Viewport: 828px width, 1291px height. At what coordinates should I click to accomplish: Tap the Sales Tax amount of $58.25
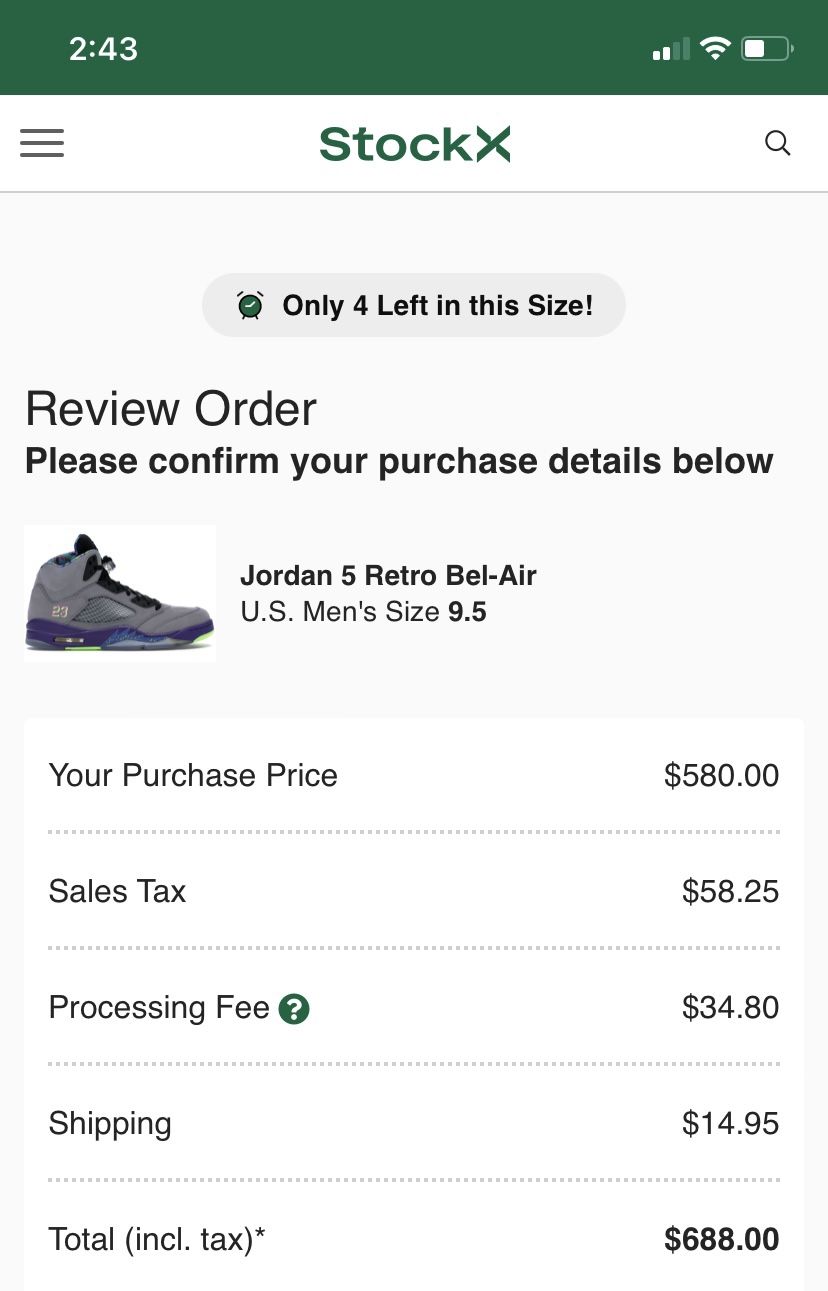[730, 891]
